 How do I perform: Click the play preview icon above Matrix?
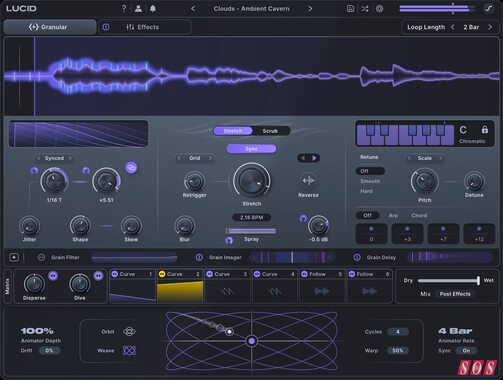(14, 257)
